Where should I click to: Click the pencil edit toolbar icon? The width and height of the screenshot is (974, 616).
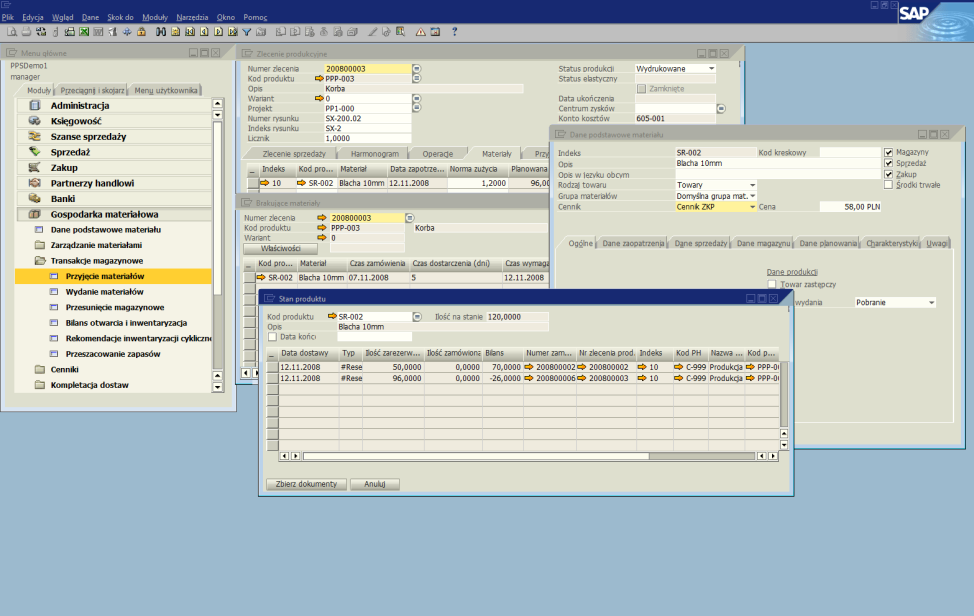373,32
